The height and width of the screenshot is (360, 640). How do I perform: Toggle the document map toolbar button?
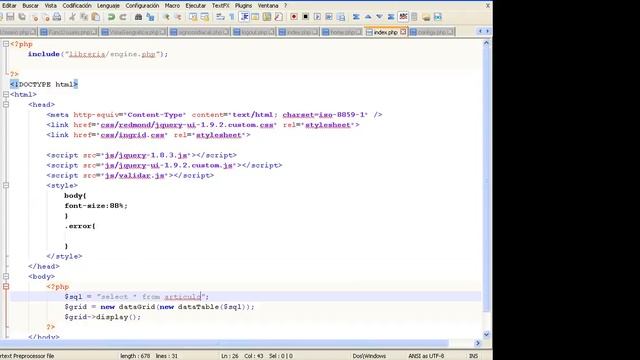[267, 17]
